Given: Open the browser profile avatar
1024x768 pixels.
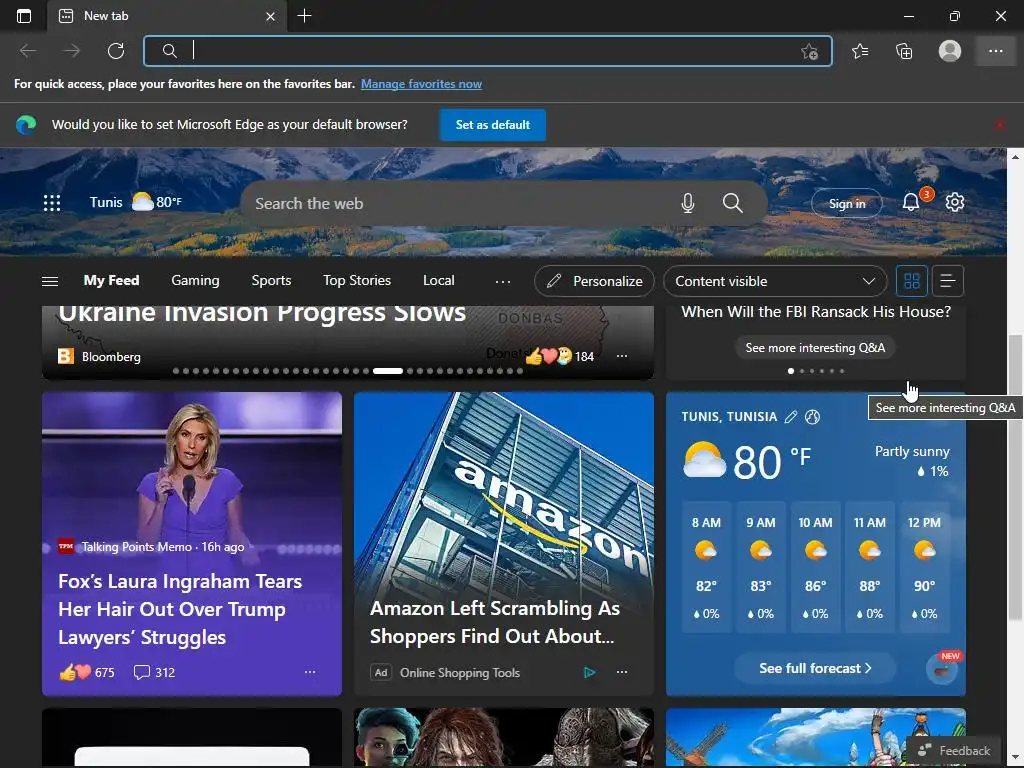Looking at the screenshot, I should coord(950,51).
